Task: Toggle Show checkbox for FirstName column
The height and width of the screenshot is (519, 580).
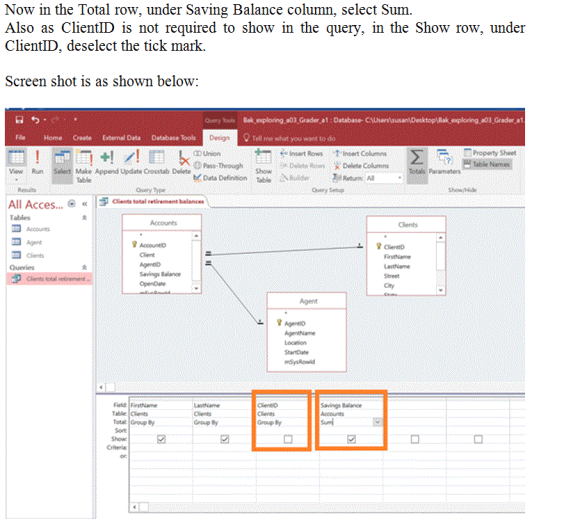Action: 161,439
